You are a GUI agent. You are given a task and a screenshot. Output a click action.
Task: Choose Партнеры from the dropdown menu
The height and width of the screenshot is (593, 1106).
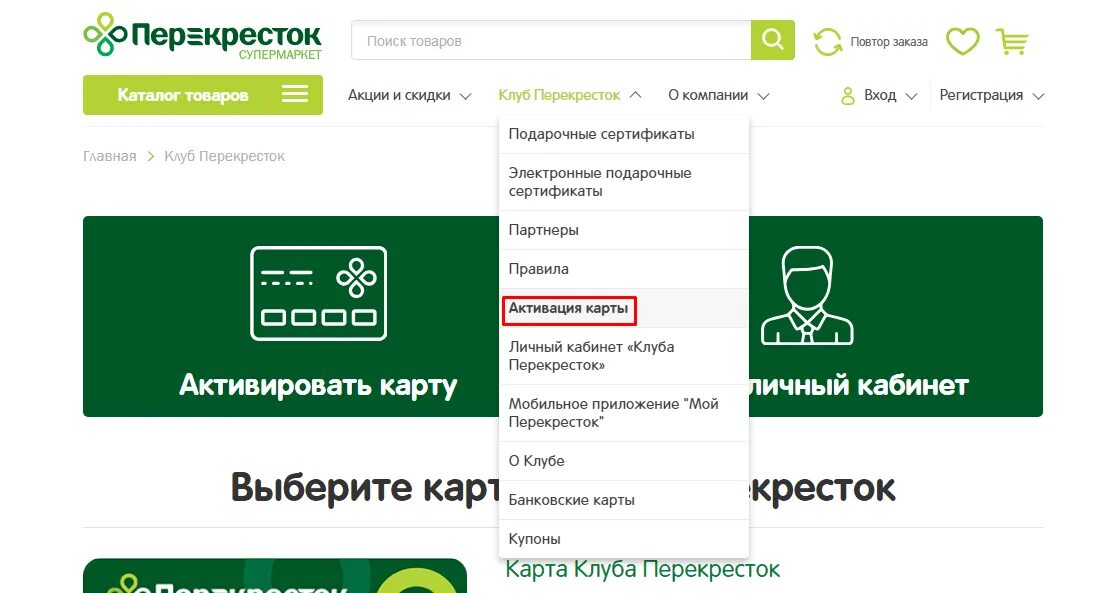coord(624,230)
